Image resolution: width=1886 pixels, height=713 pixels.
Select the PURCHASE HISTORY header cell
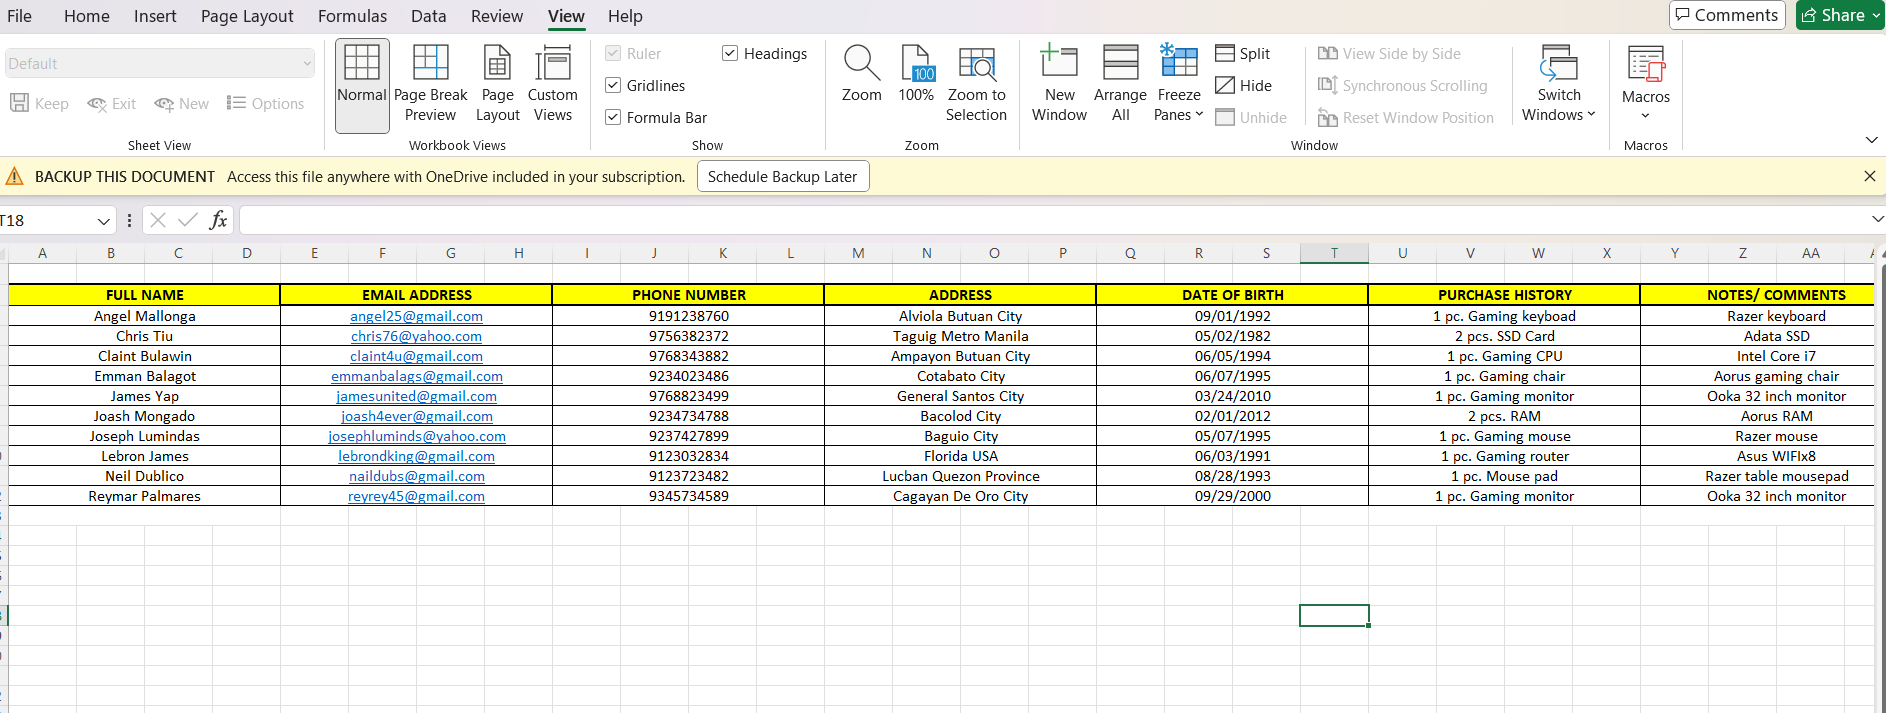(1505, 295)
